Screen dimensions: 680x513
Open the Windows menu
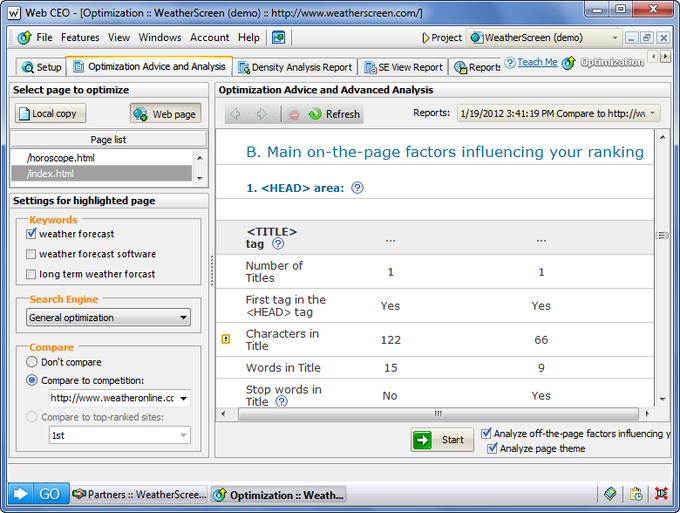click(x=160, y=38)
